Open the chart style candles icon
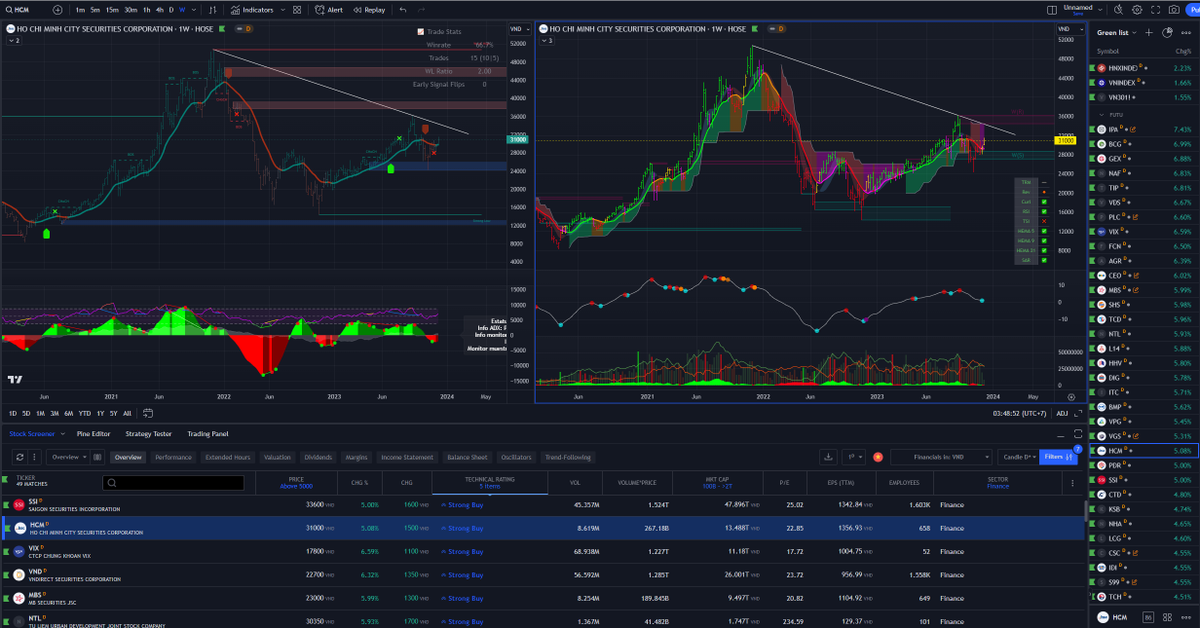The height and width of the screenshot is (628, 1200). [212, 9]
